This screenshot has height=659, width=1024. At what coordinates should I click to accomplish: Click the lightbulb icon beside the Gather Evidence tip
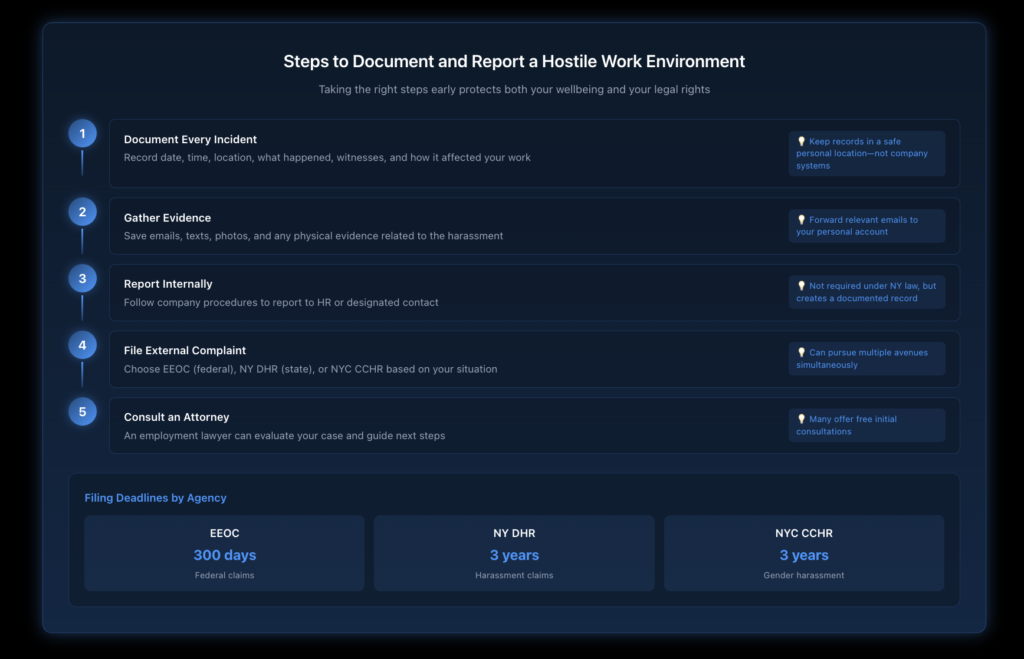(x=800, y=220)
